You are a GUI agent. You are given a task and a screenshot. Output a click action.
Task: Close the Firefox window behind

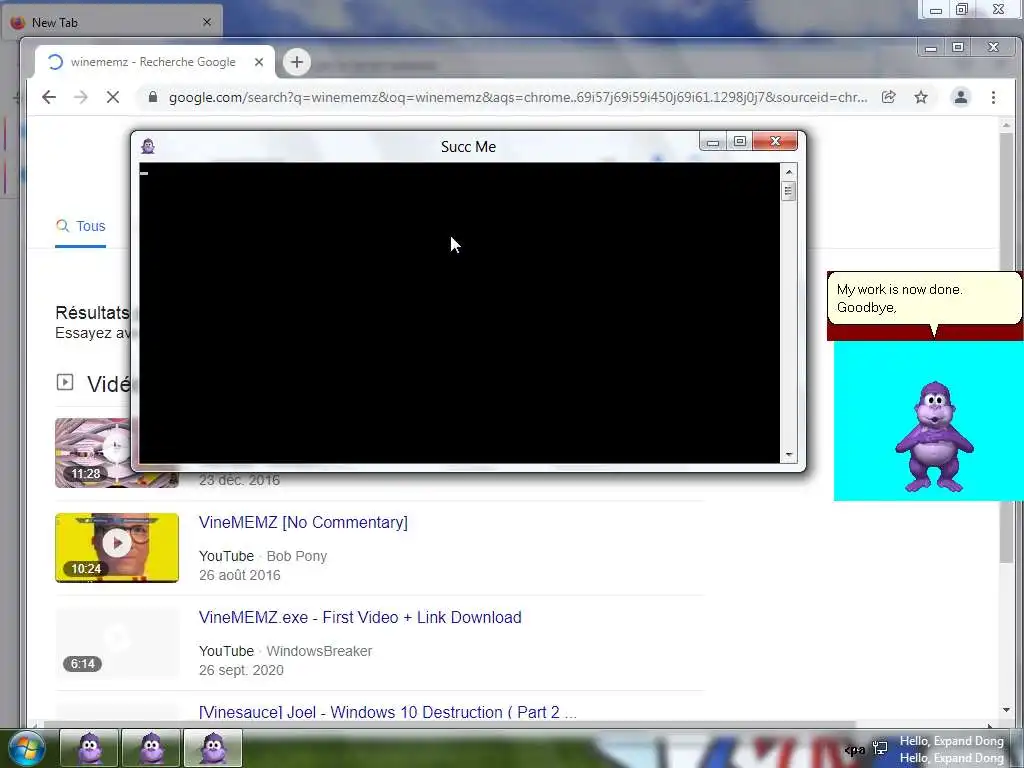[999, 9]
